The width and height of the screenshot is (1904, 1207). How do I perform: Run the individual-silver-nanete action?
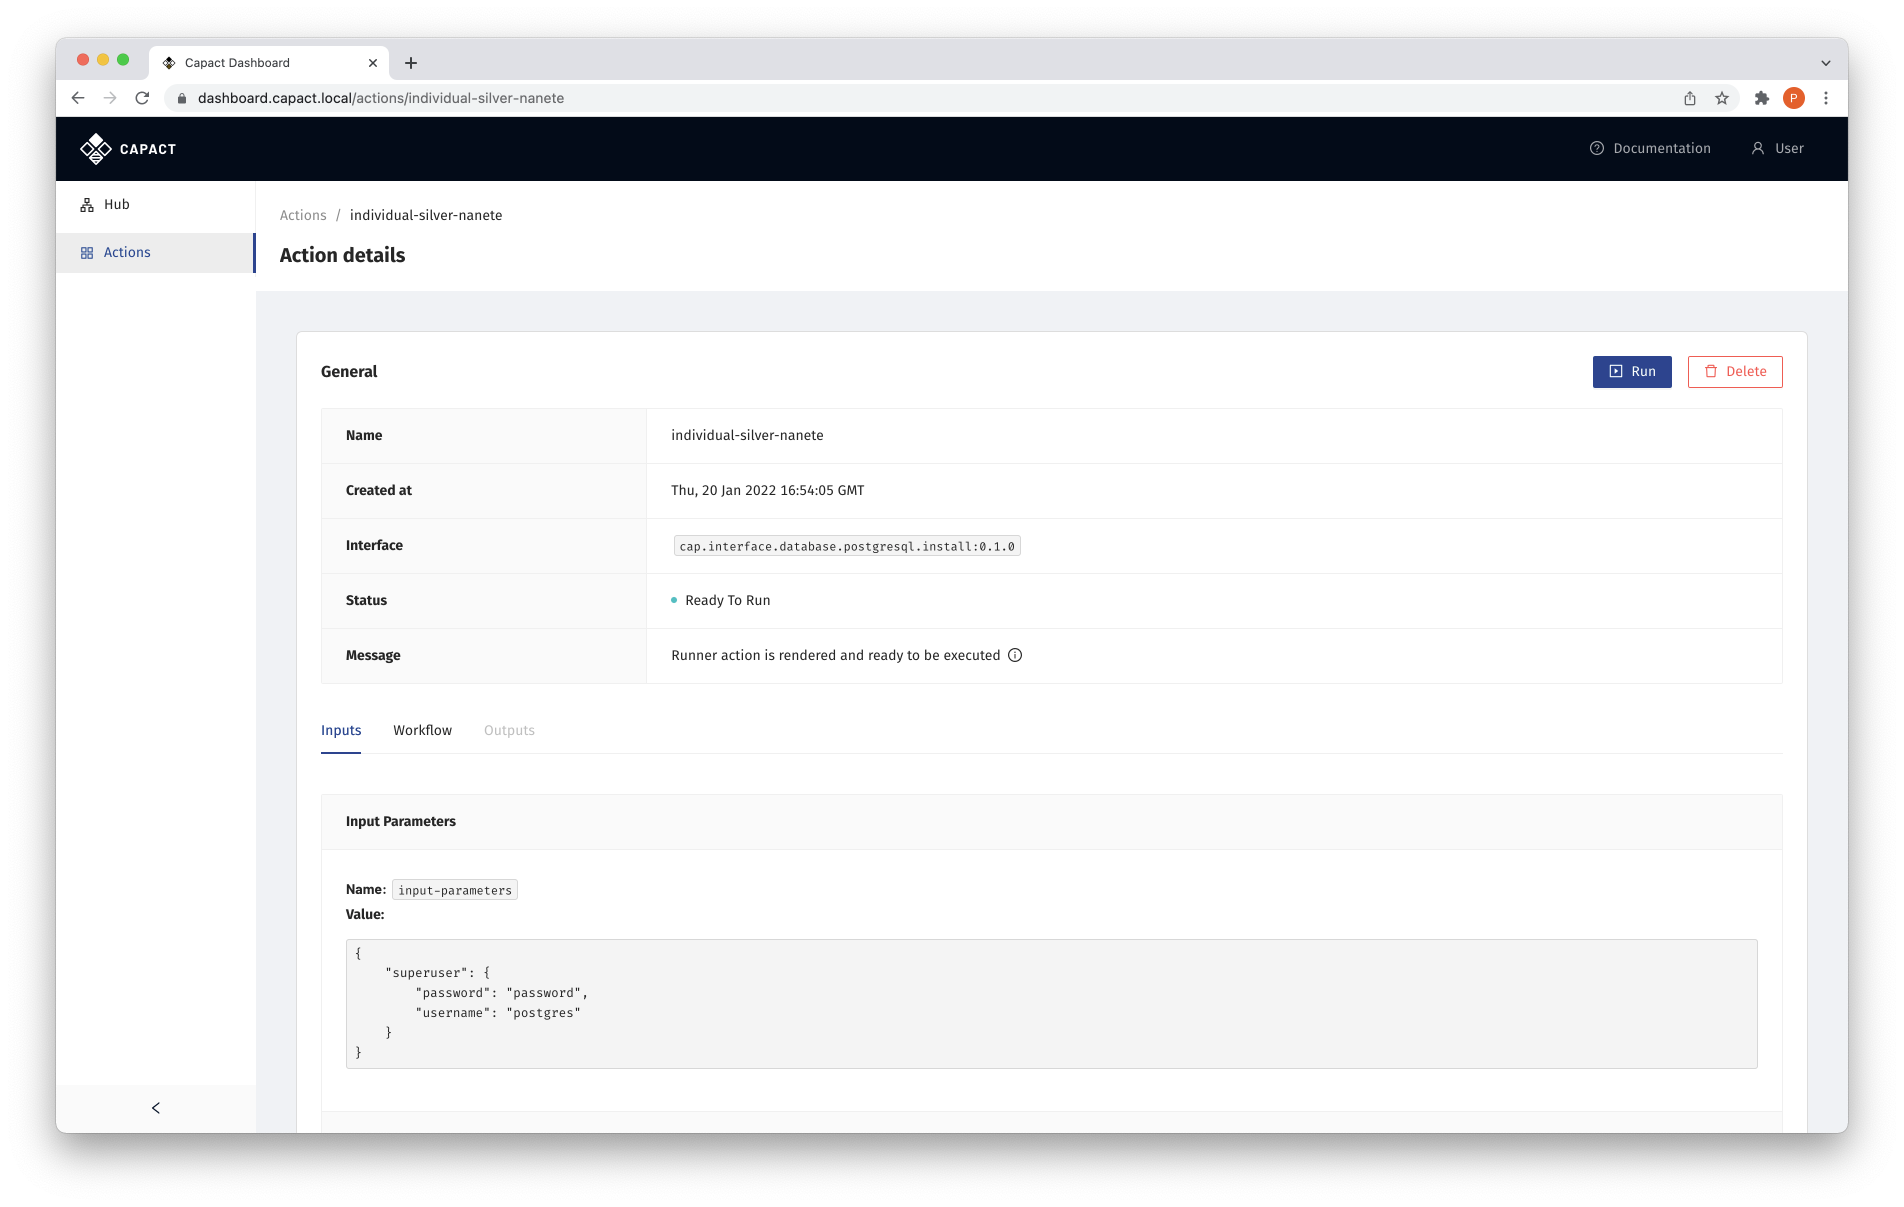(x=1632, y=372)
